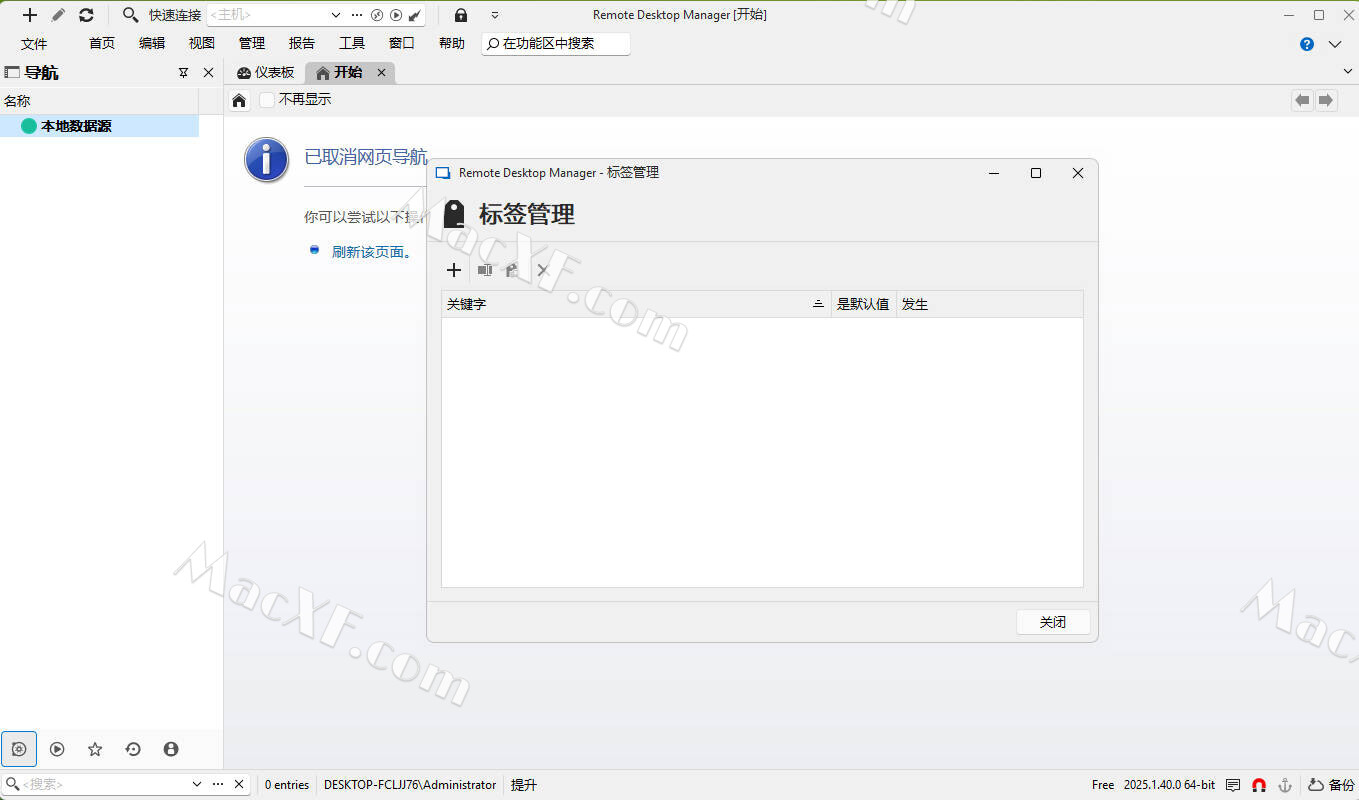Viewport: 1359px width, 800px height.
Task: Open the tab list dropdown at the right of the tabs
Action: pyautogui.click(x=1347, y=72)
